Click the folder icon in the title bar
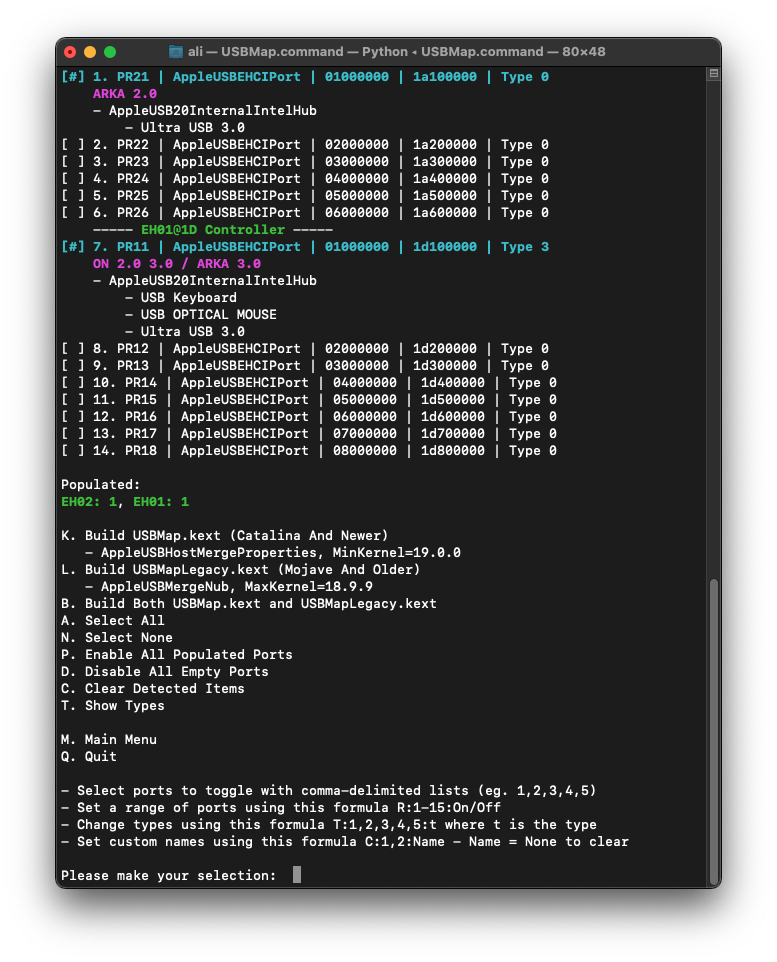This screenshot has height=962, width=777. pos(176,52)
